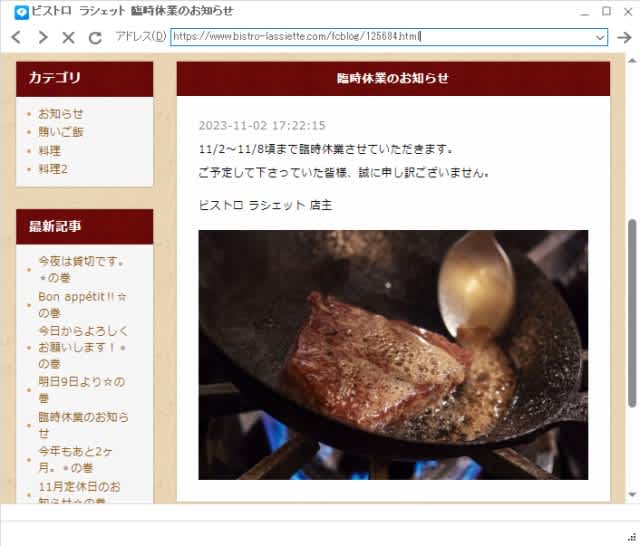The height and width of the screenshot is (546, 640).
Task: Click the go arrow next to the address bar
Action: [x=624, y=37]
